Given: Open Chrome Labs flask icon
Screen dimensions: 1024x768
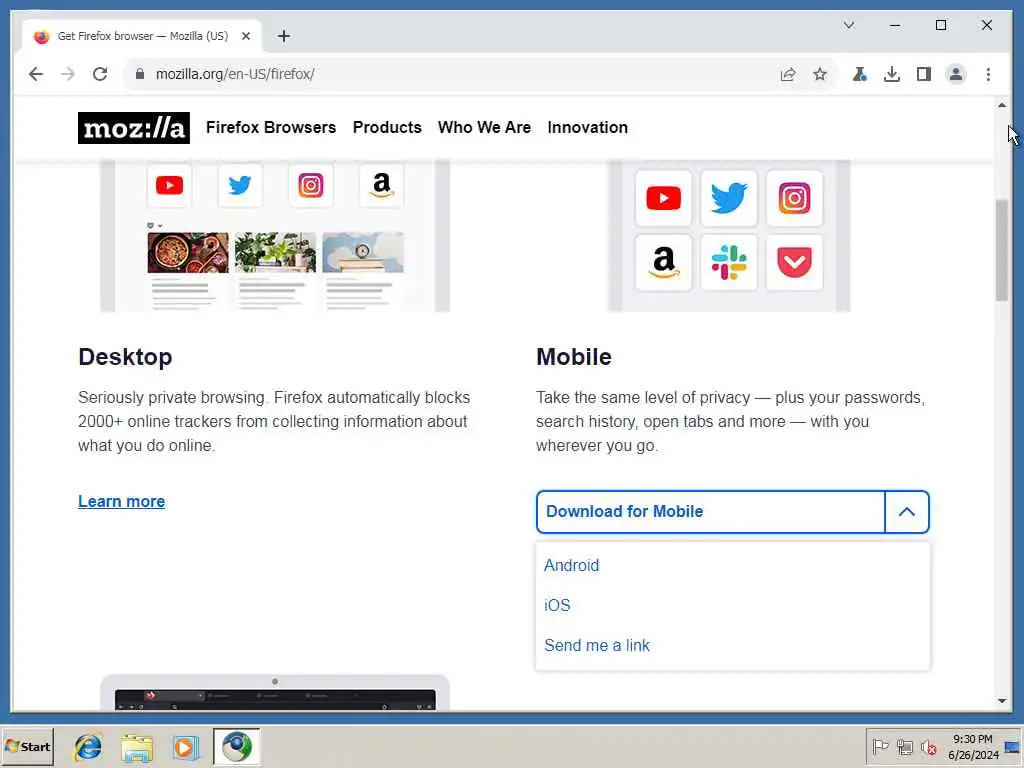Looking at the screenshot, I should point(859,74).
